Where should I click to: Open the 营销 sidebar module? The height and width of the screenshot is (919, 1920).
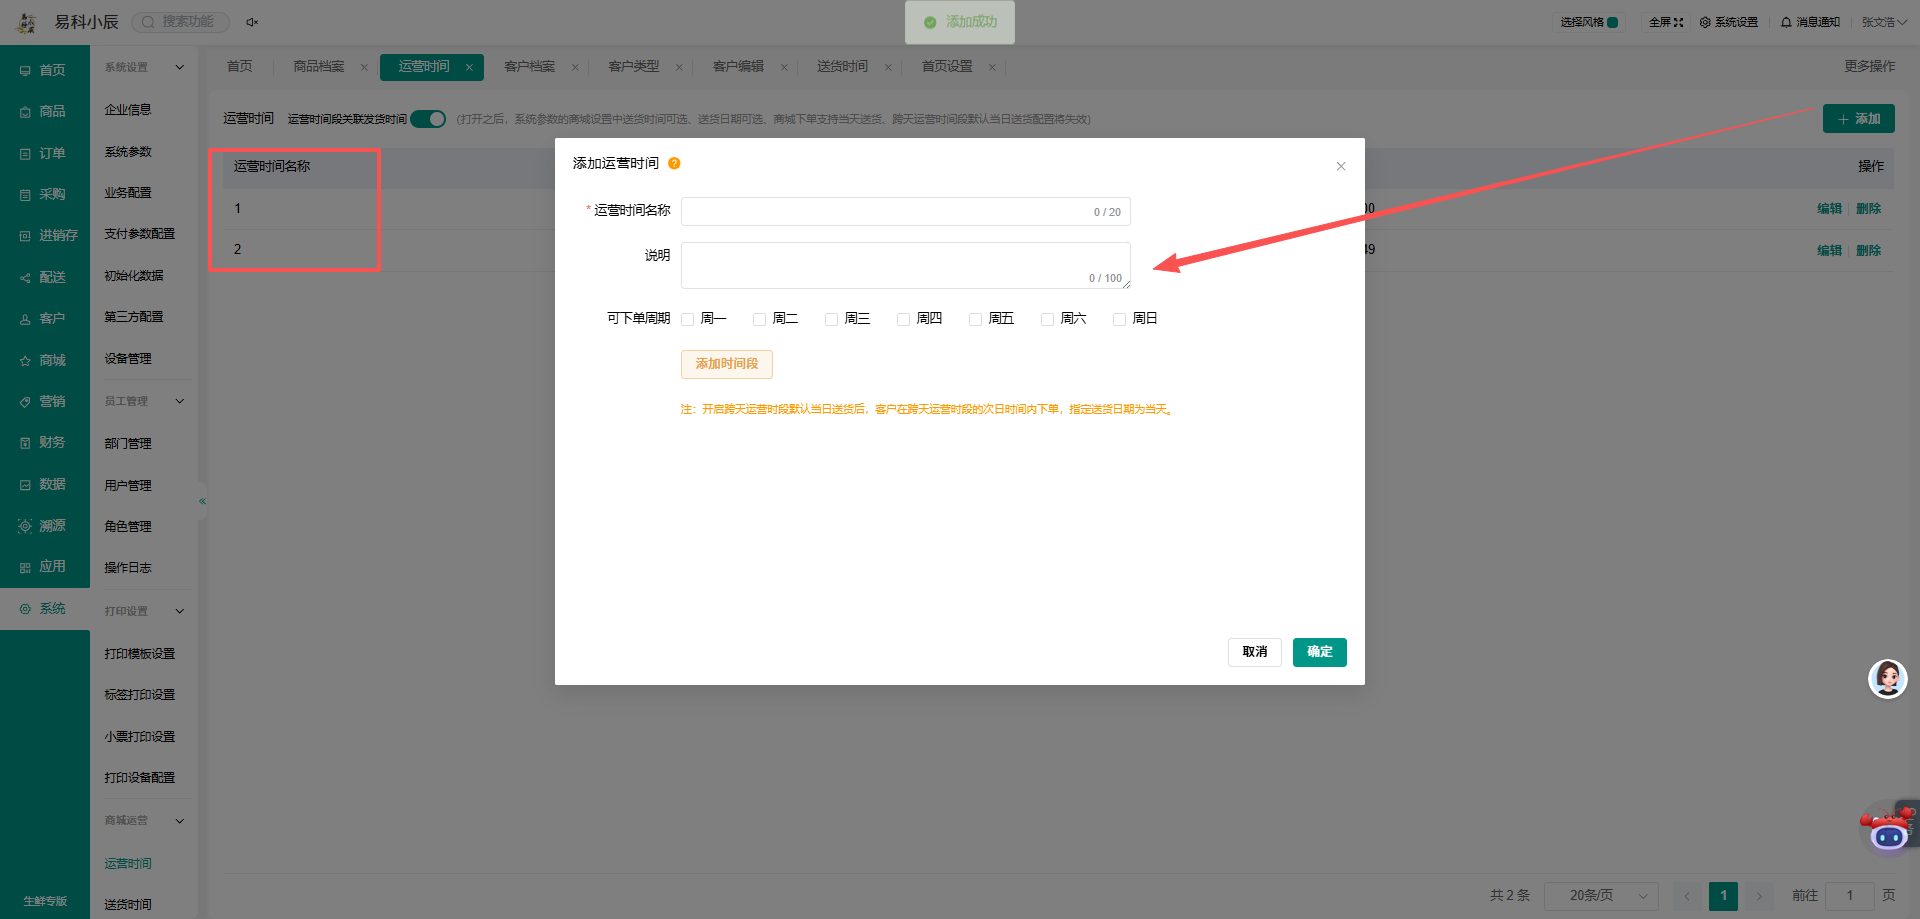[44, 401]
